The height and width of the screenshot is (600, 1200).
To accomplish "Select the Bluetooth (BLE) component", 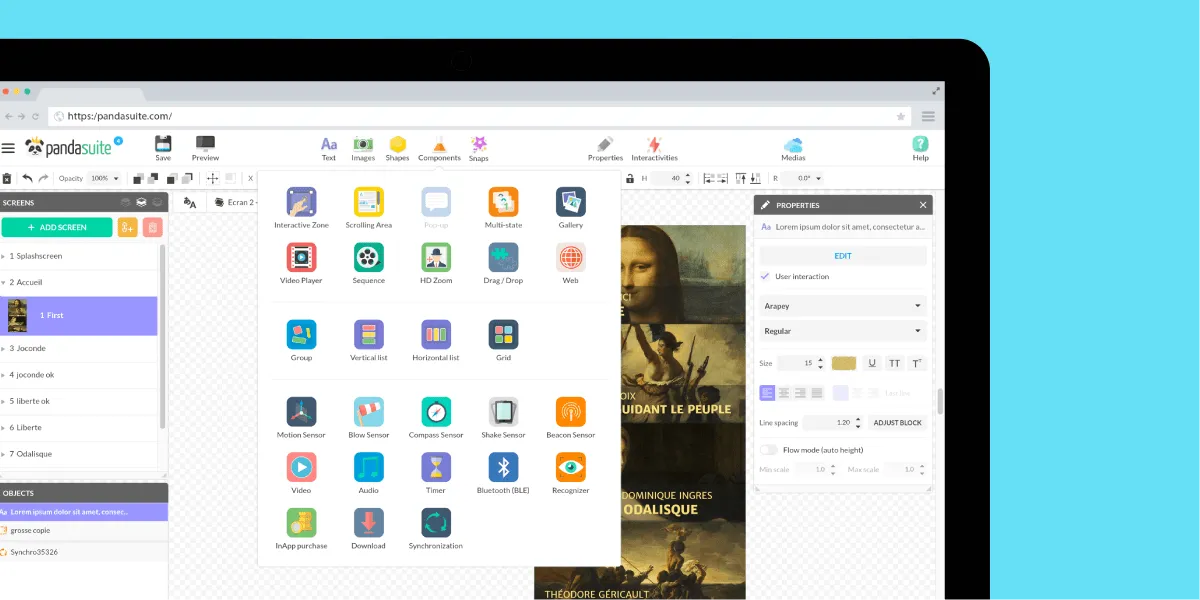I will (503, 467).
